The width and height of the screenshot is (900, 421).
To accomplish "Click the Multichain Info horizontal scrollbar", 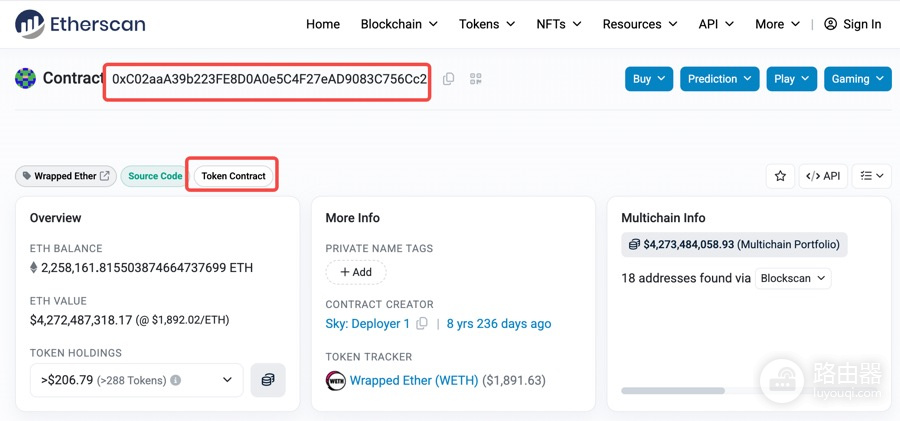I will 673,391.
